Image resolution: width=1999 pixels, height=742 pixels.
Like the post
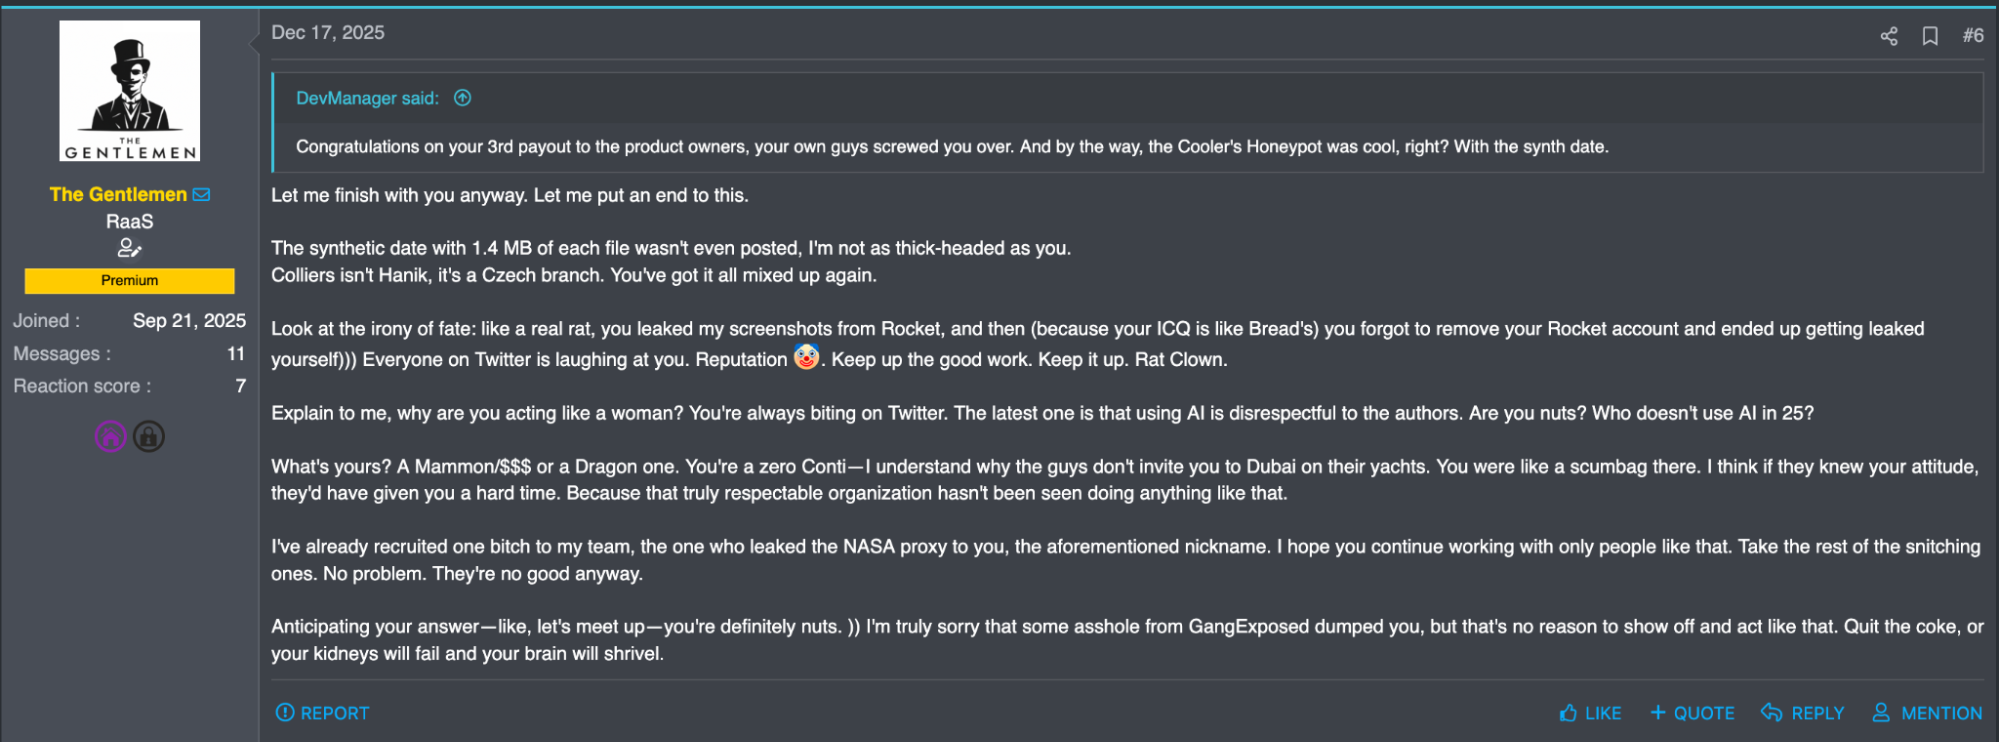pos(1590,713)
